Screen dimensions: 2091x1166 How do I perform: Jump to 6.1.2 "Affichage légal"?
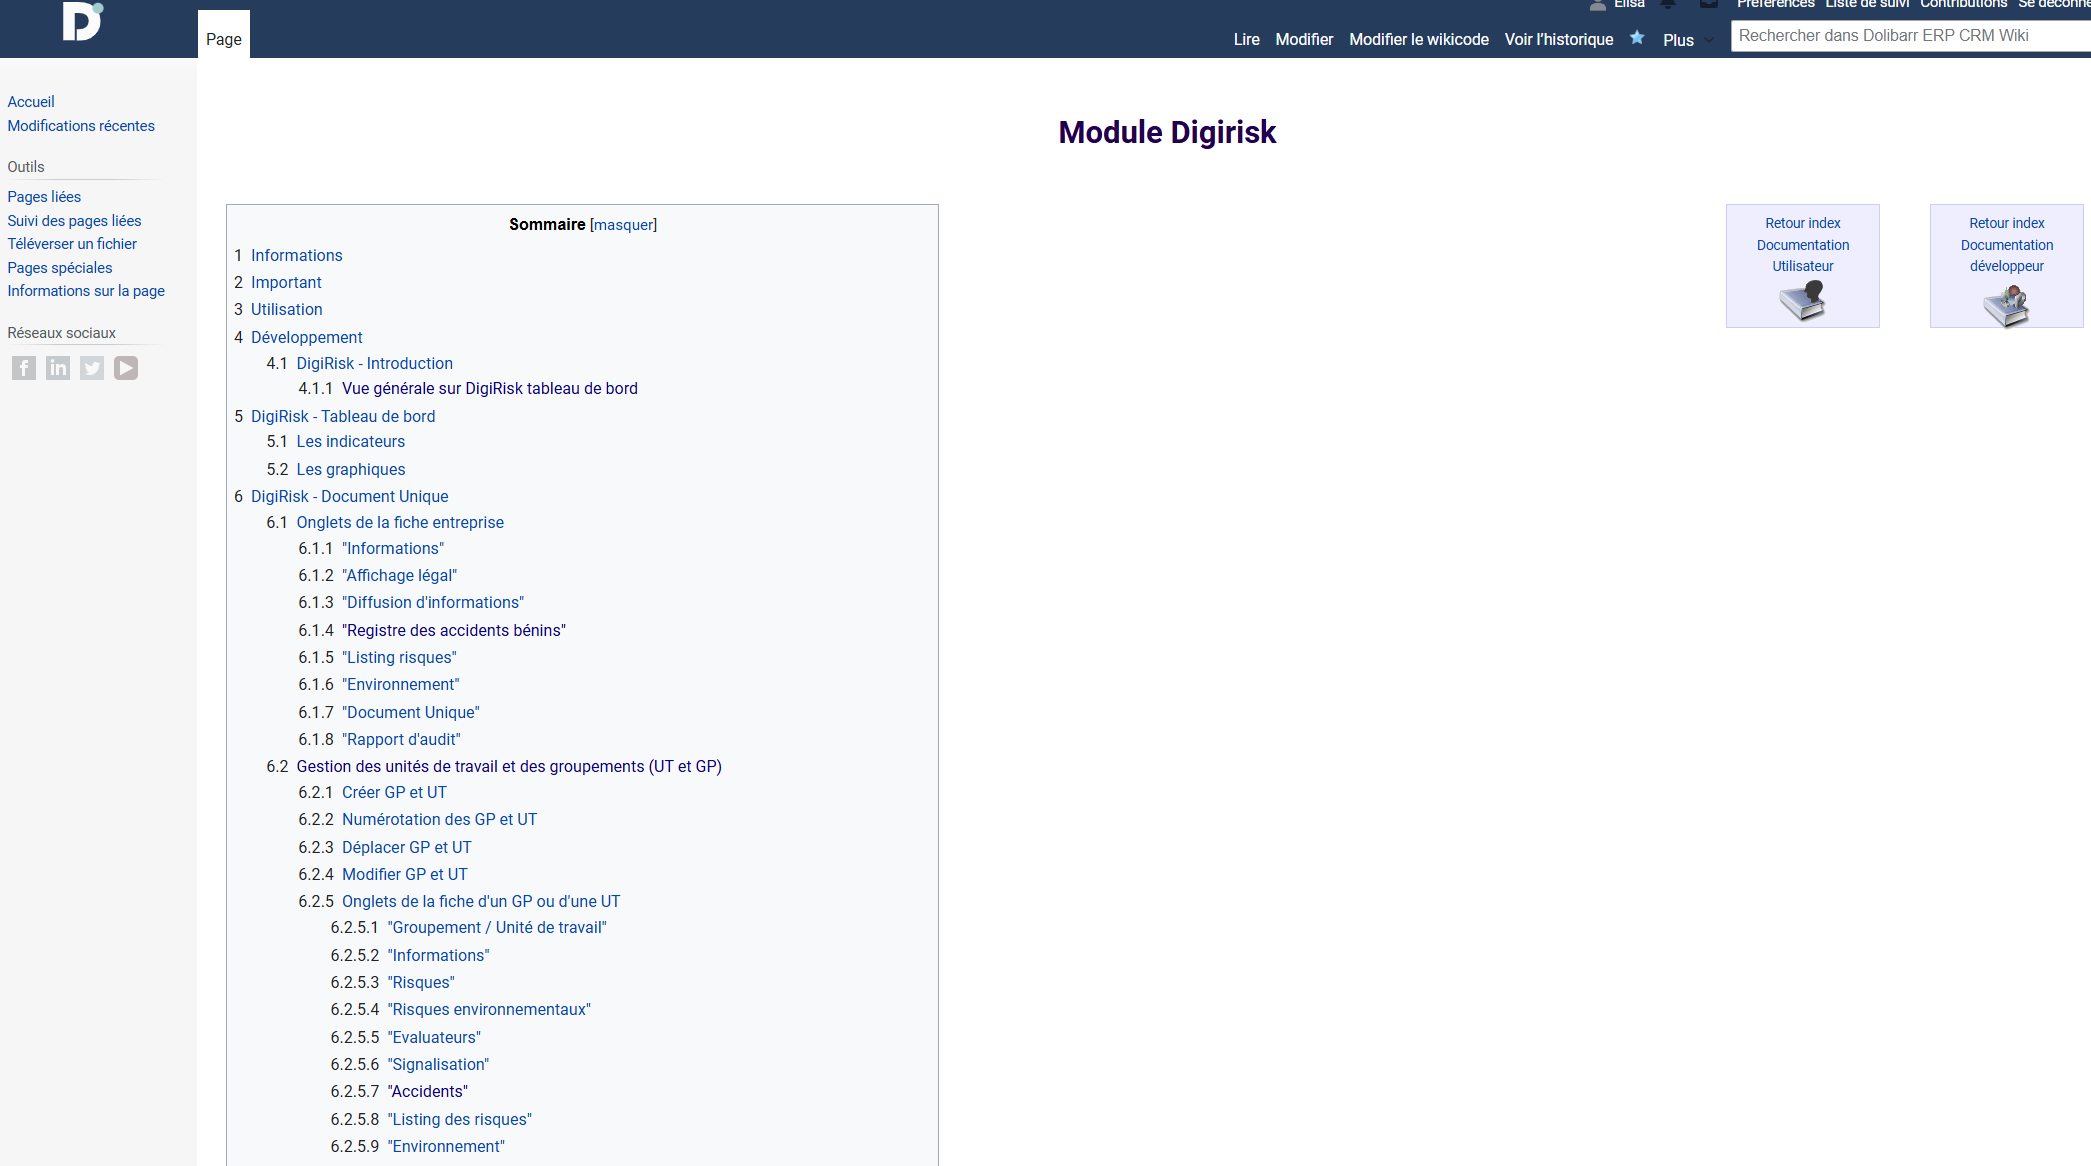399,575
